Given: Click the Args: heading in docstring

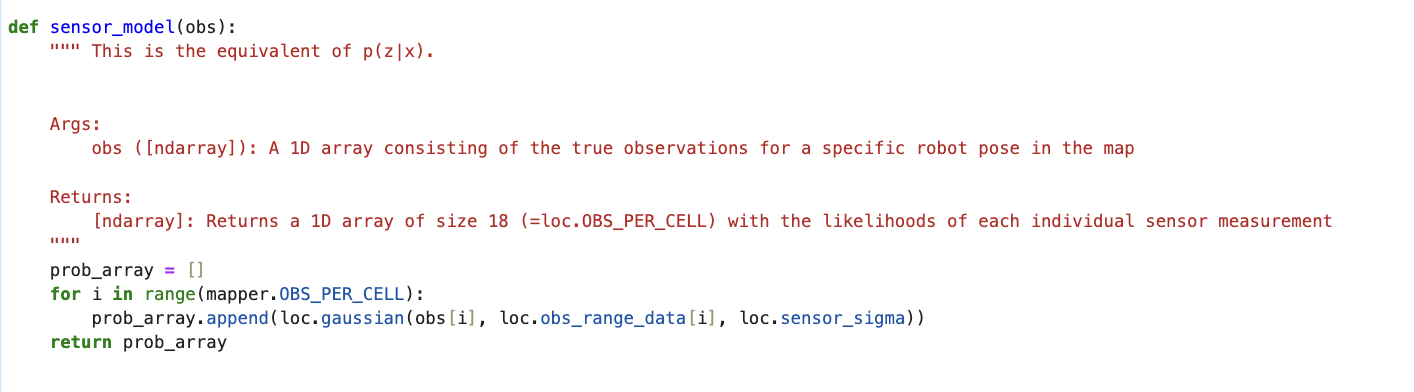Looking at the screenshot, I should tap(76, 124).
